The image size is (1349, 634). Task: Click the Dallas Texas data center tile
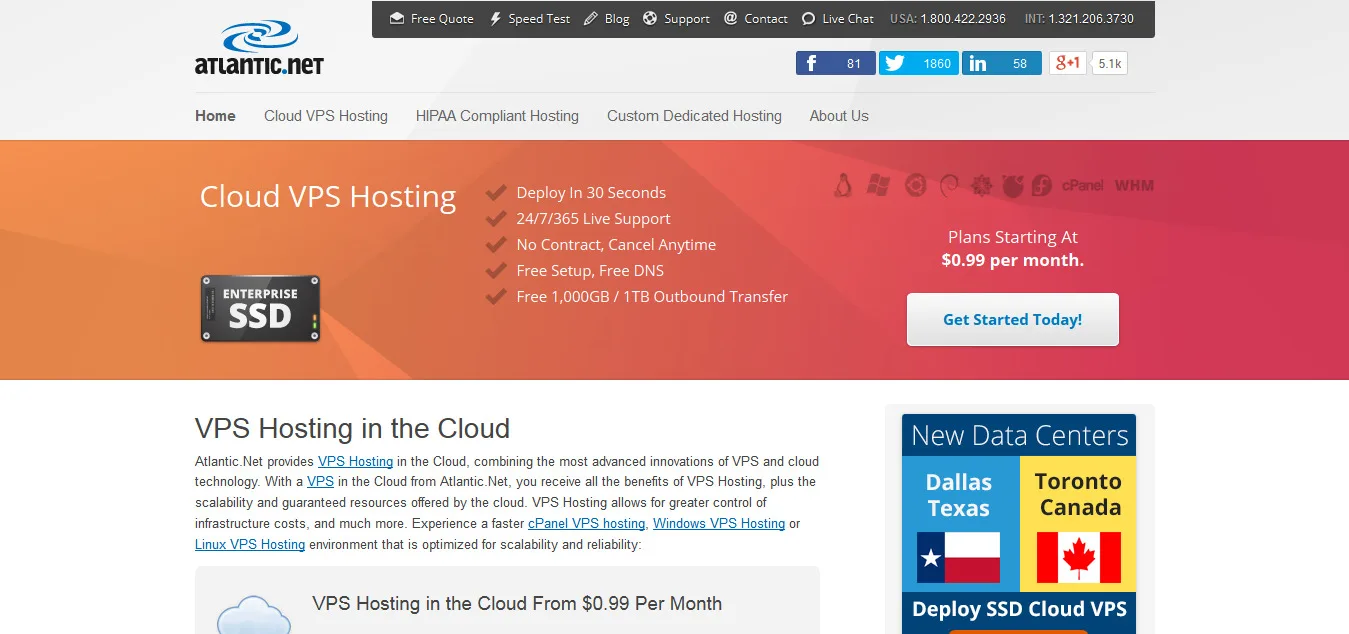point(960,523)
